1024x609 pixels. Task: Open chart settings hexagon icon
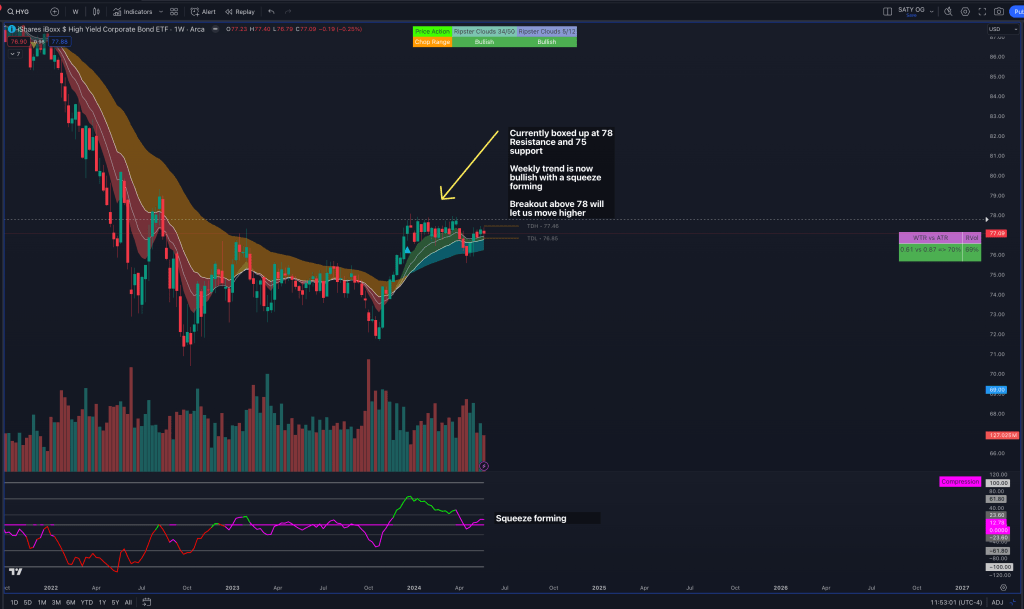(965, 12)
